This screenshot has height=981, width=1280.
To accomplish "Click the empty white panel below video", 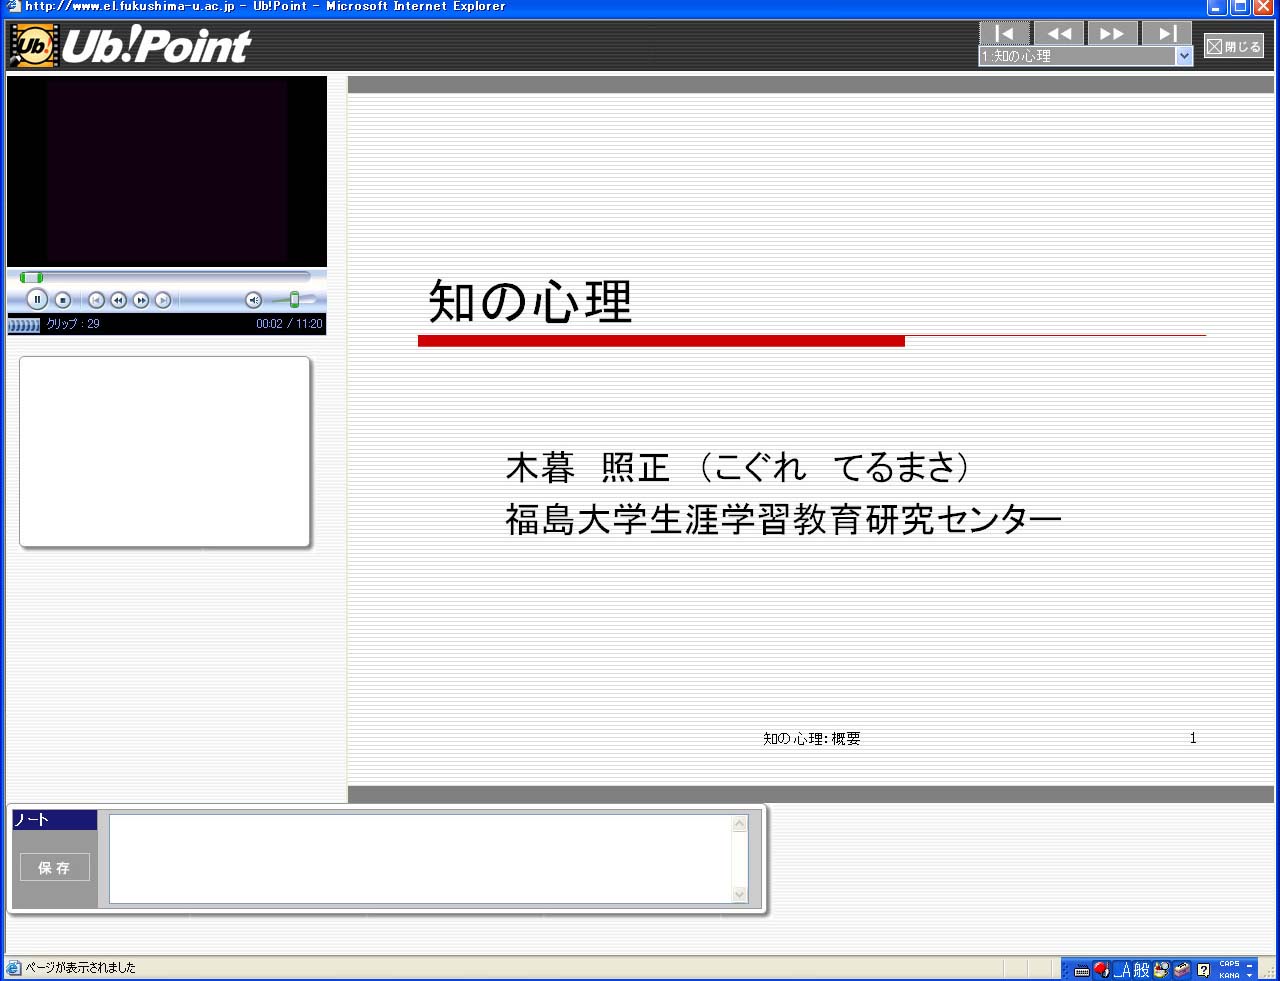I will (165, 452).
